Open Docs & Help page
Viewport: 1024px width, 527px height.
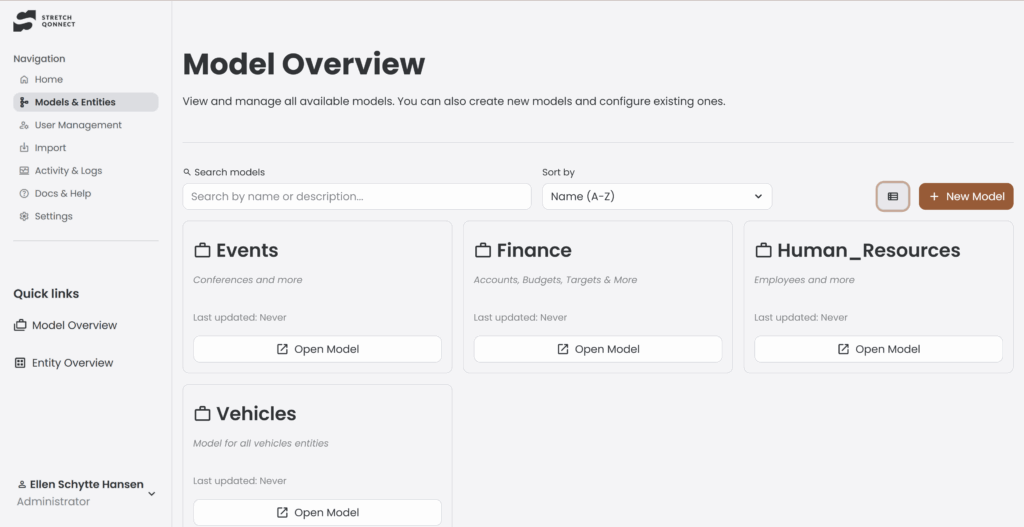(x=62, y=194)
